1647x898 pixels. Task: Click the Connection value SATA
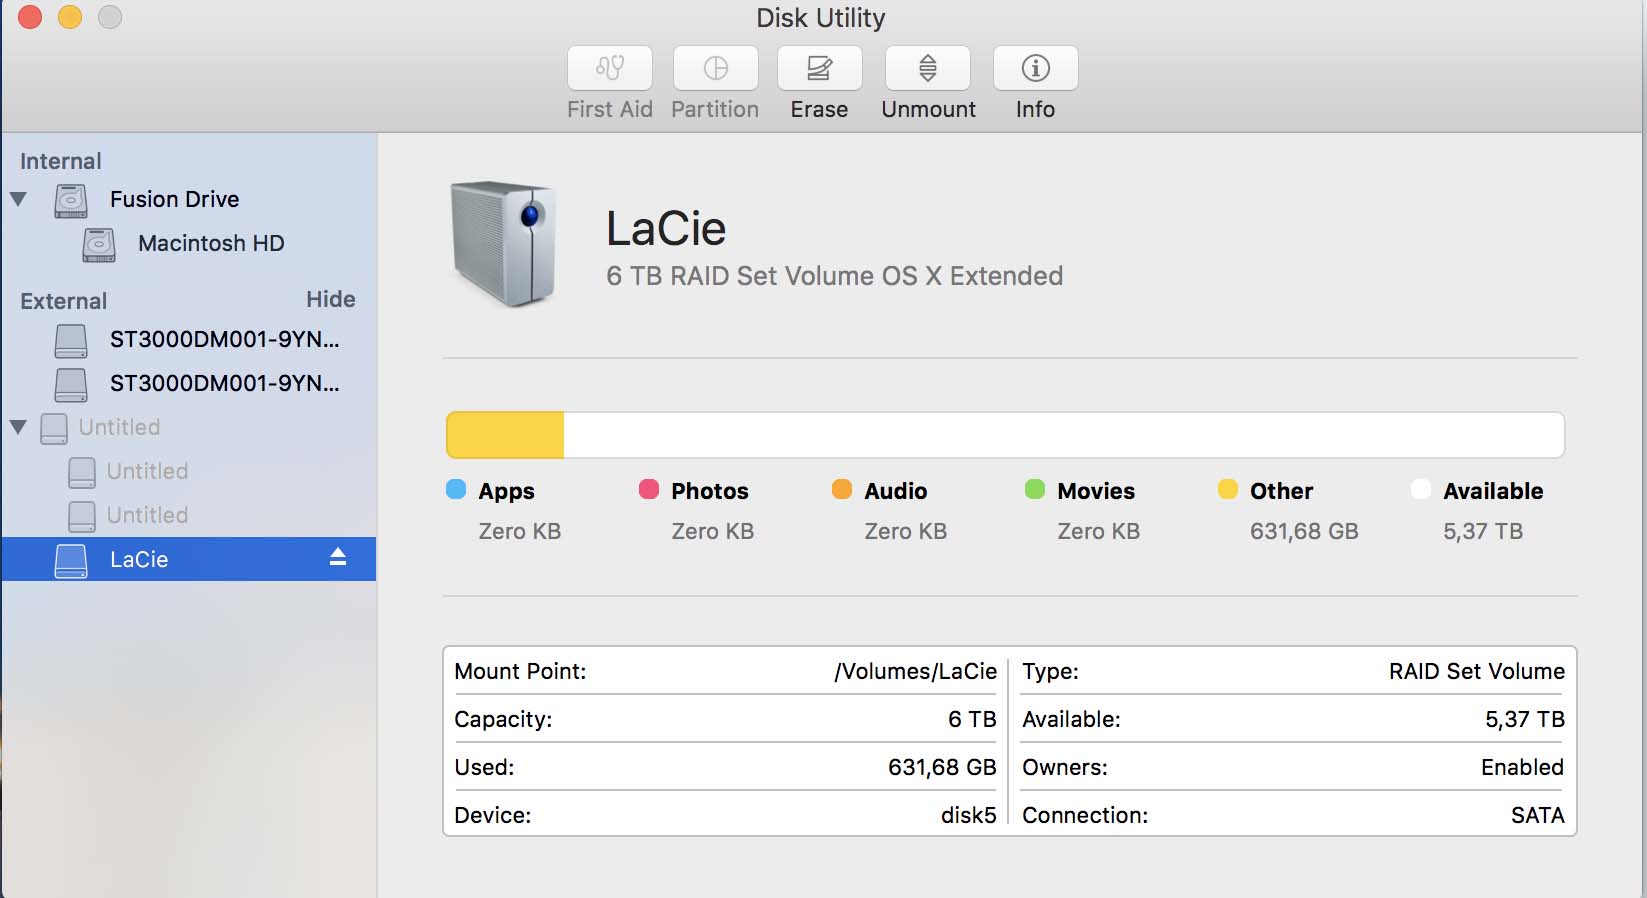[1538, 815]
